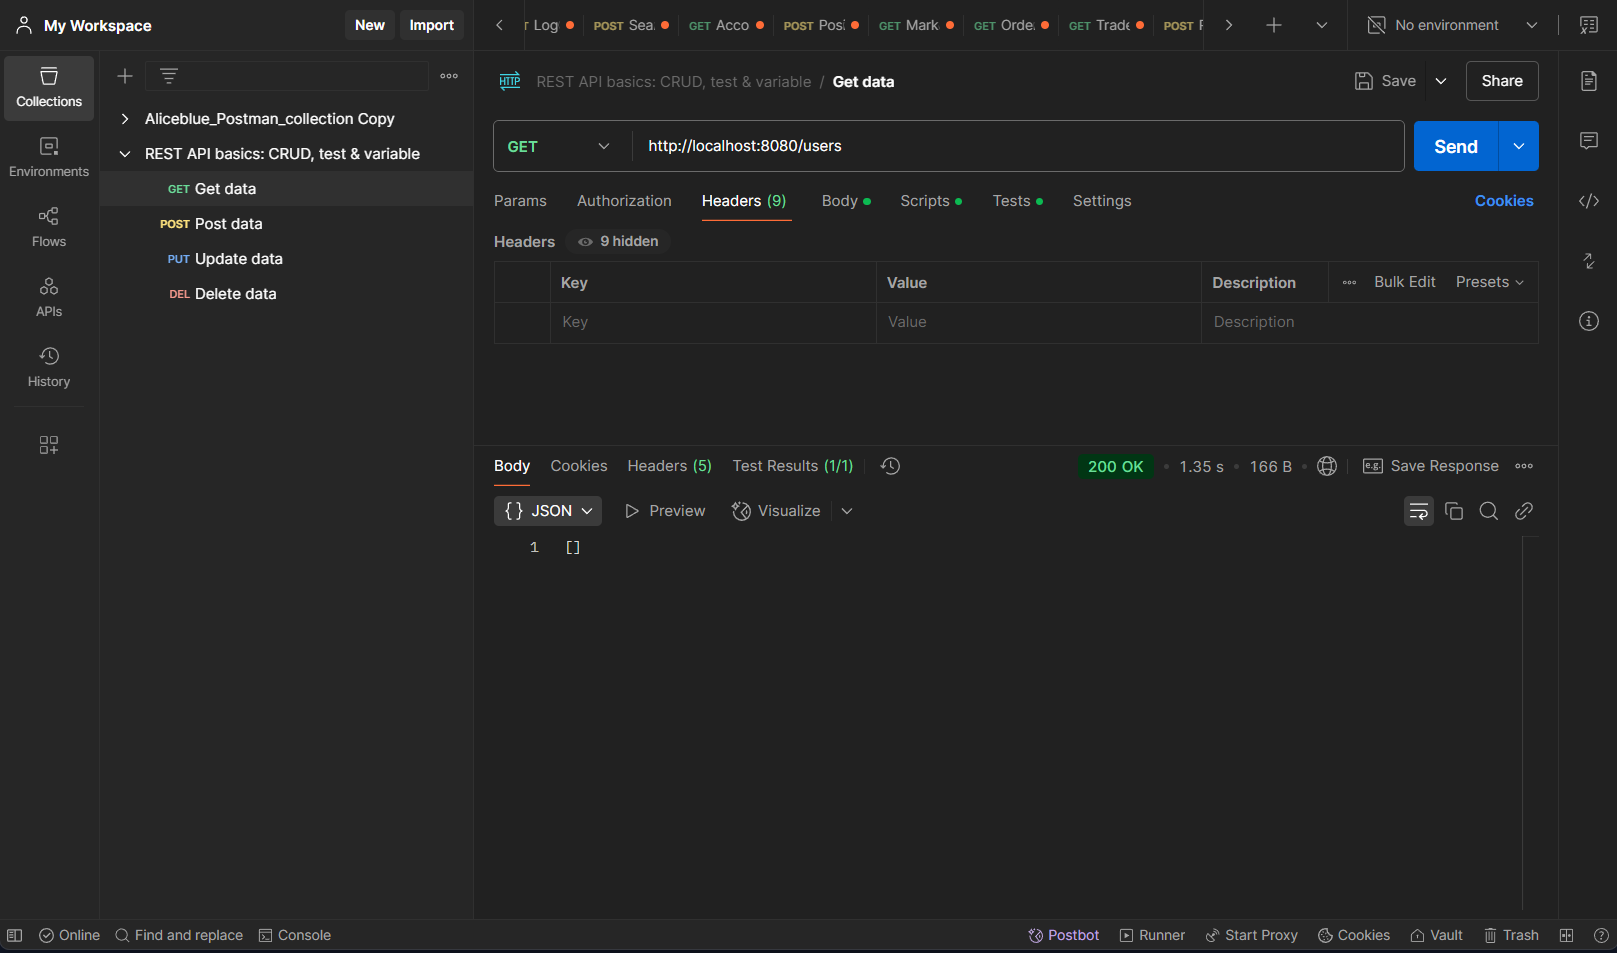The height and width of the screenshot is (953, 1617).
Task: Switch to the request Body tab
Action: click(x=846, y=201)
